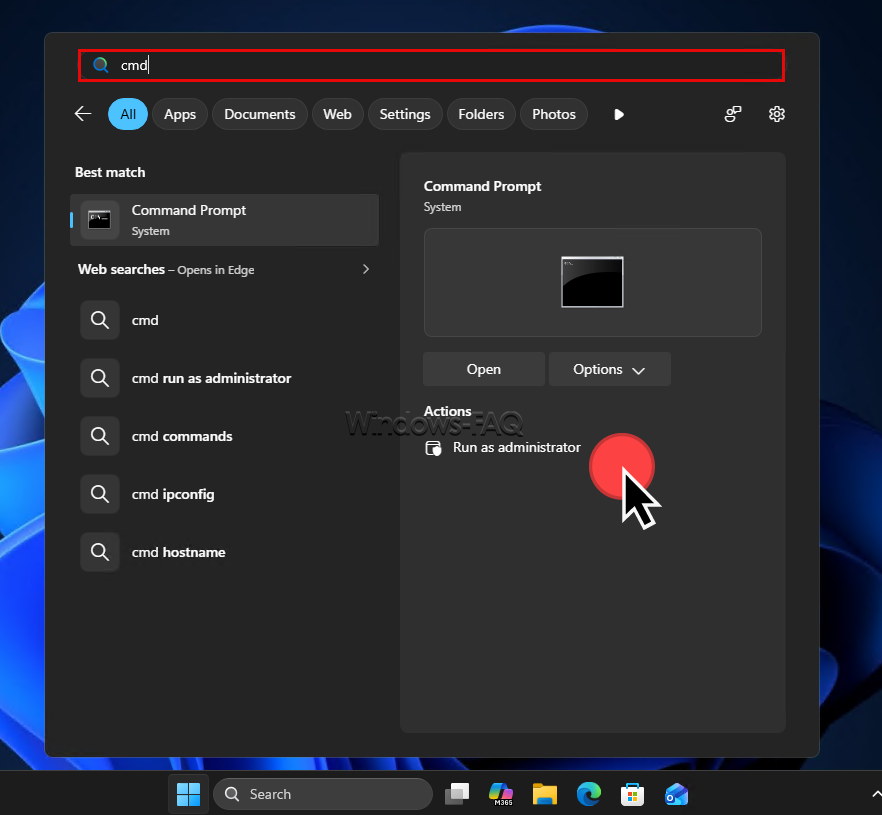Open the account search options icon
This screenshot has height=815, width=882.
(x=732, y=114)
